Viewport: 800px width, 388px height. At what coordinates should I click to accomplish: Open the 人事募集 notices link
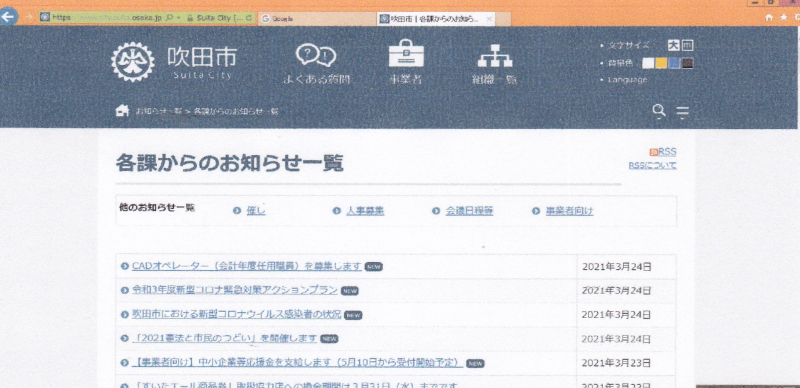tap(365, 211)
